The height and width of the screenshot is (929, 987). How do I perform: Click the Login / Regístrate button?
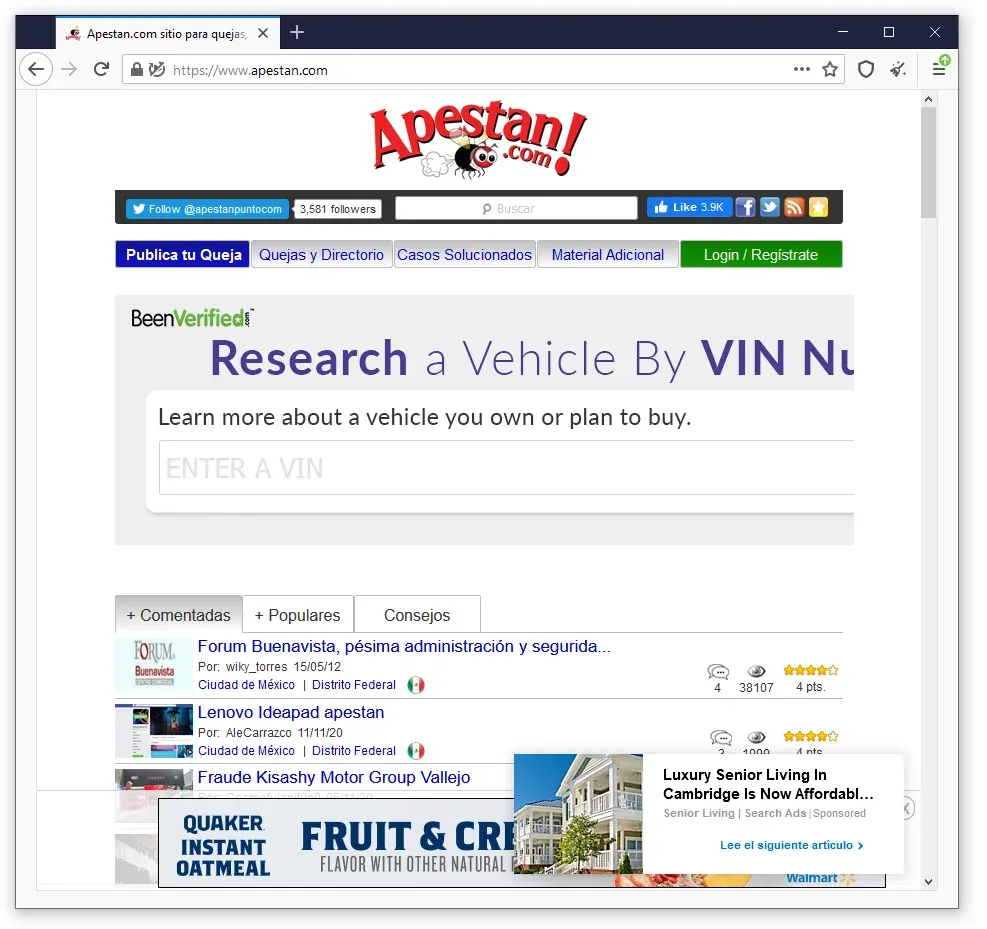(x=760, y=254)
